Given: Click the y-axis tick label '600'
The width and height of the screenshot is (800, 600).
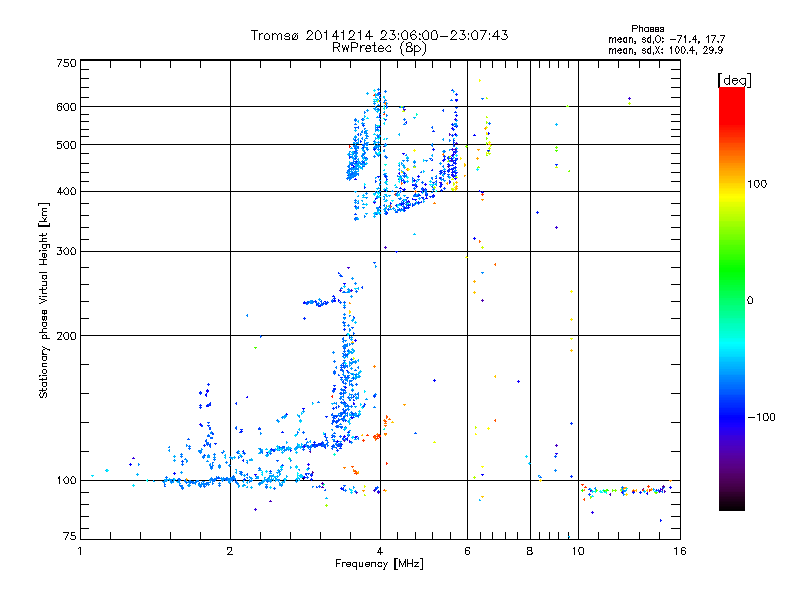Looking at the screenshot, I should (66, 107).
